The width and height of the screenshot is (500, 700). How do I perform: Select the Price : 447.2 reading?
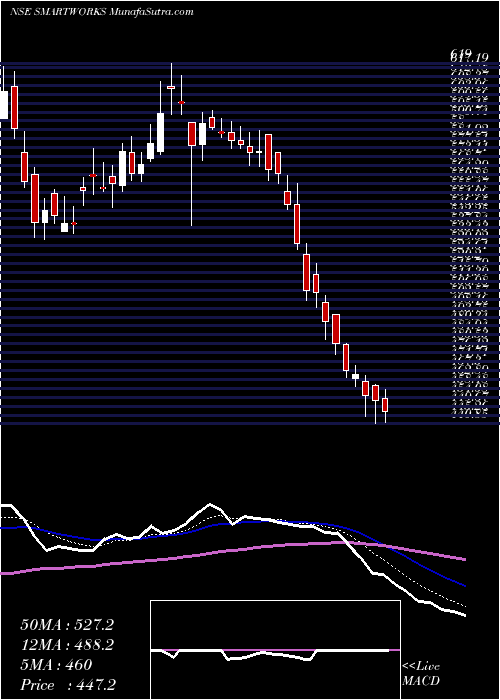(69, 685)
